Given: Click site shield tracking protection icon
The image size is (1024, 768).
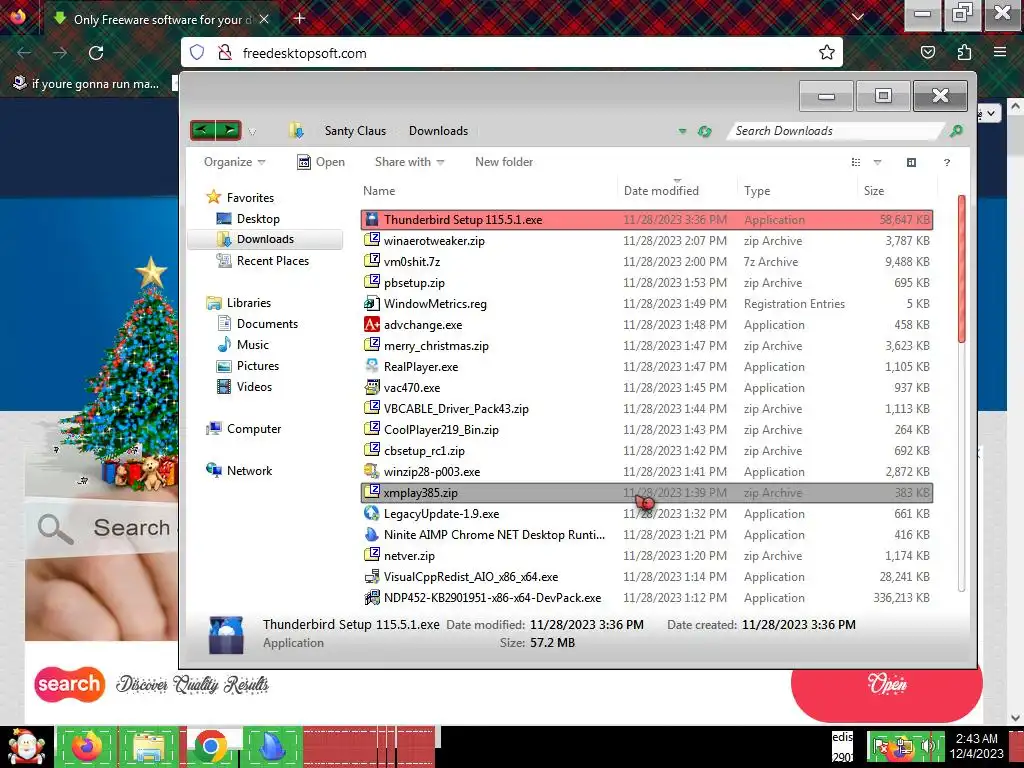Looking at the screenshot, I should click(x=197, y=53).
